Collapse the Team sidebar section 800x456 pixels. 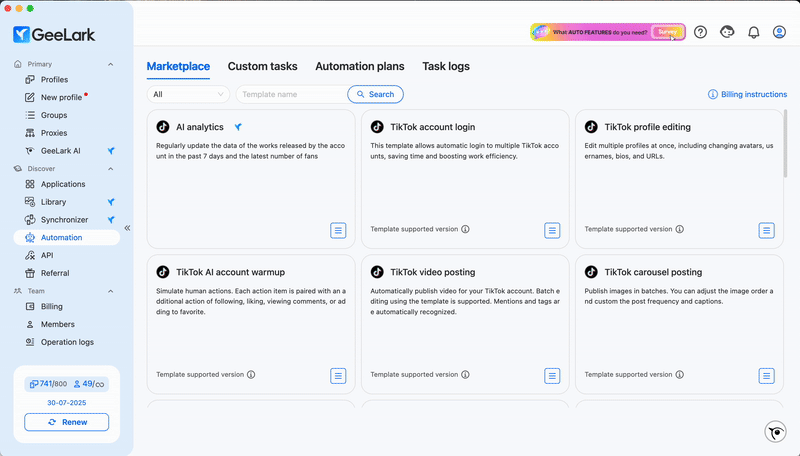coord(111,291)
